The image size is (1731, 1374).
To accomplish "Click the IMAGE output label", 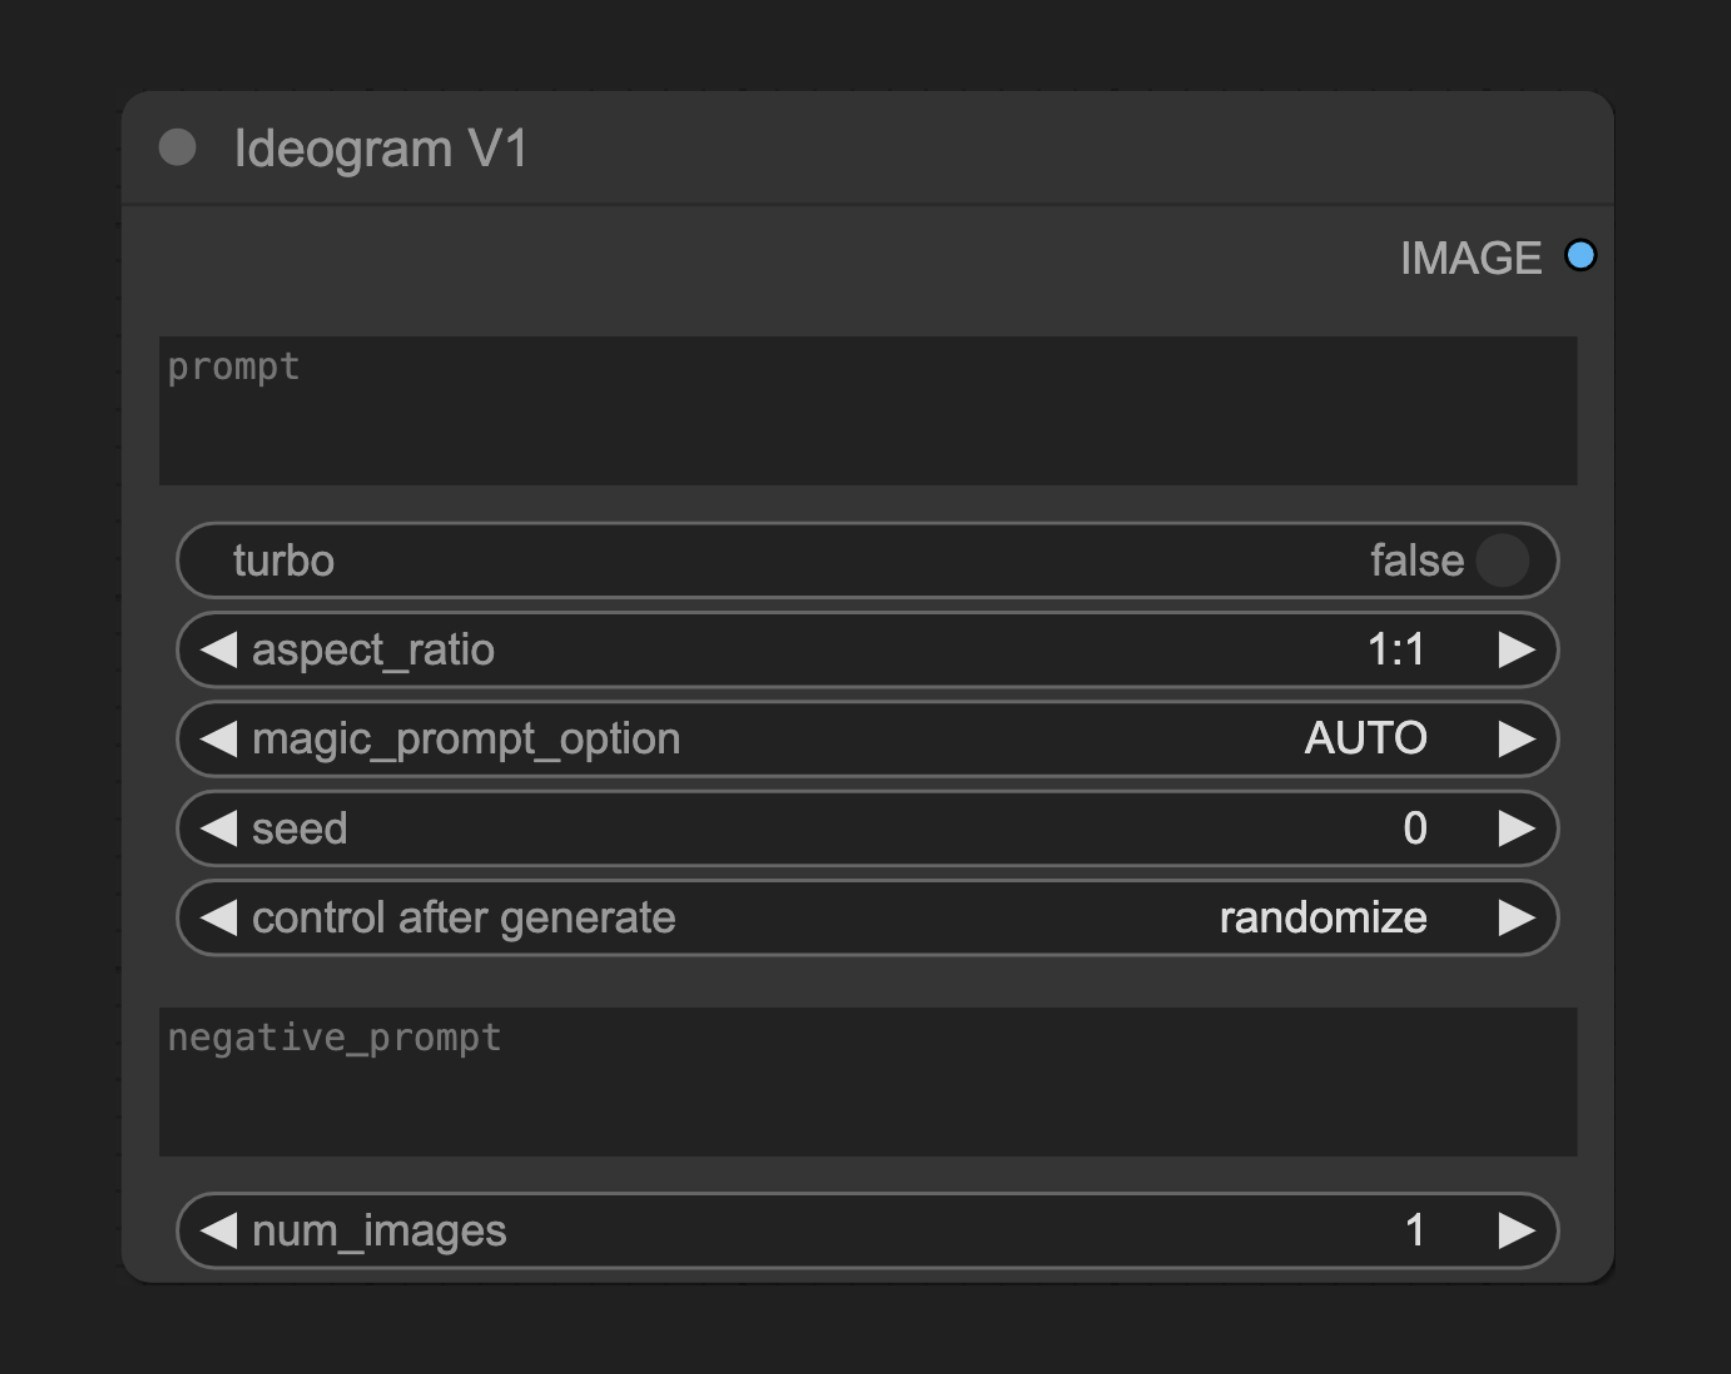I will (1470, 258).
